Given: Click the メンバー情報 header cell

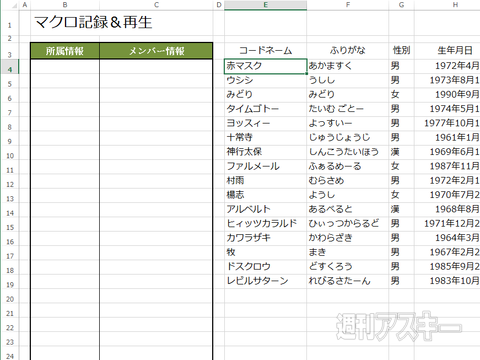Looking at the screenshot, I should click(x=156, y=51).
